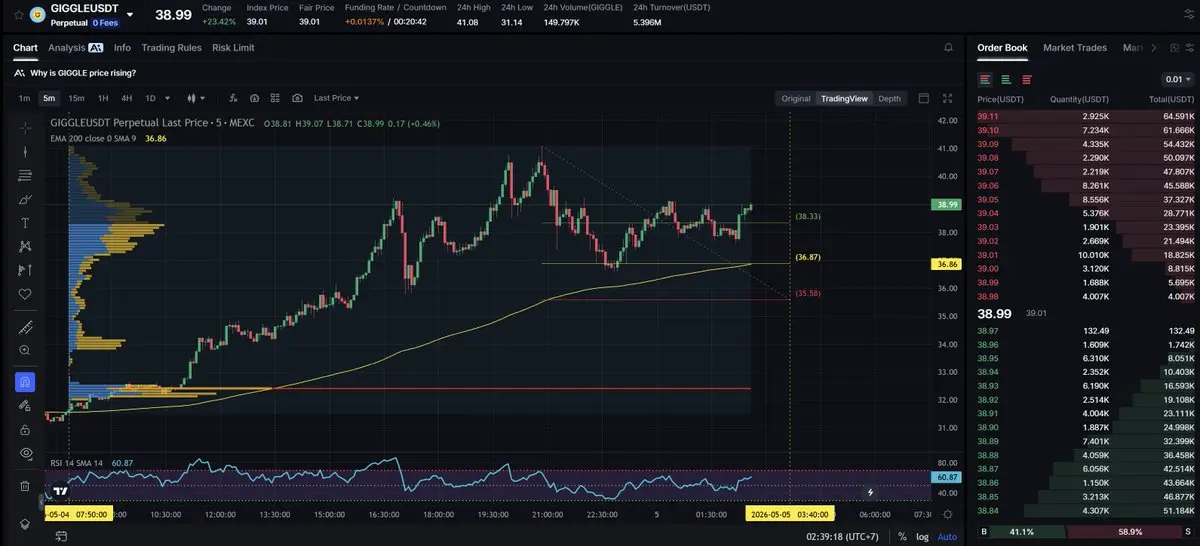Open the Fibonacci retracement tool group
This screenshot has height=546, width=1200.
tap(26, 175)
